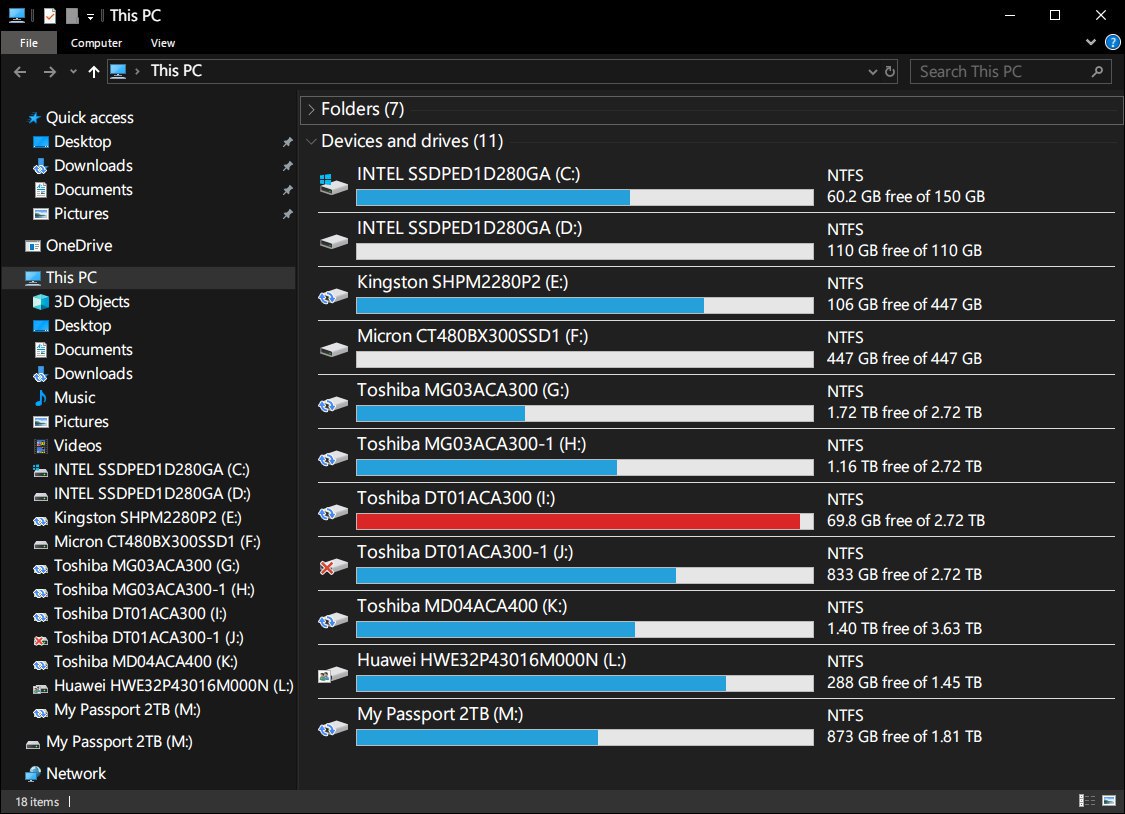Image resolution: width=1125 pixels, height=814 pixels.
Task: Open the Help question mark icon
Action: point(1113,42)
